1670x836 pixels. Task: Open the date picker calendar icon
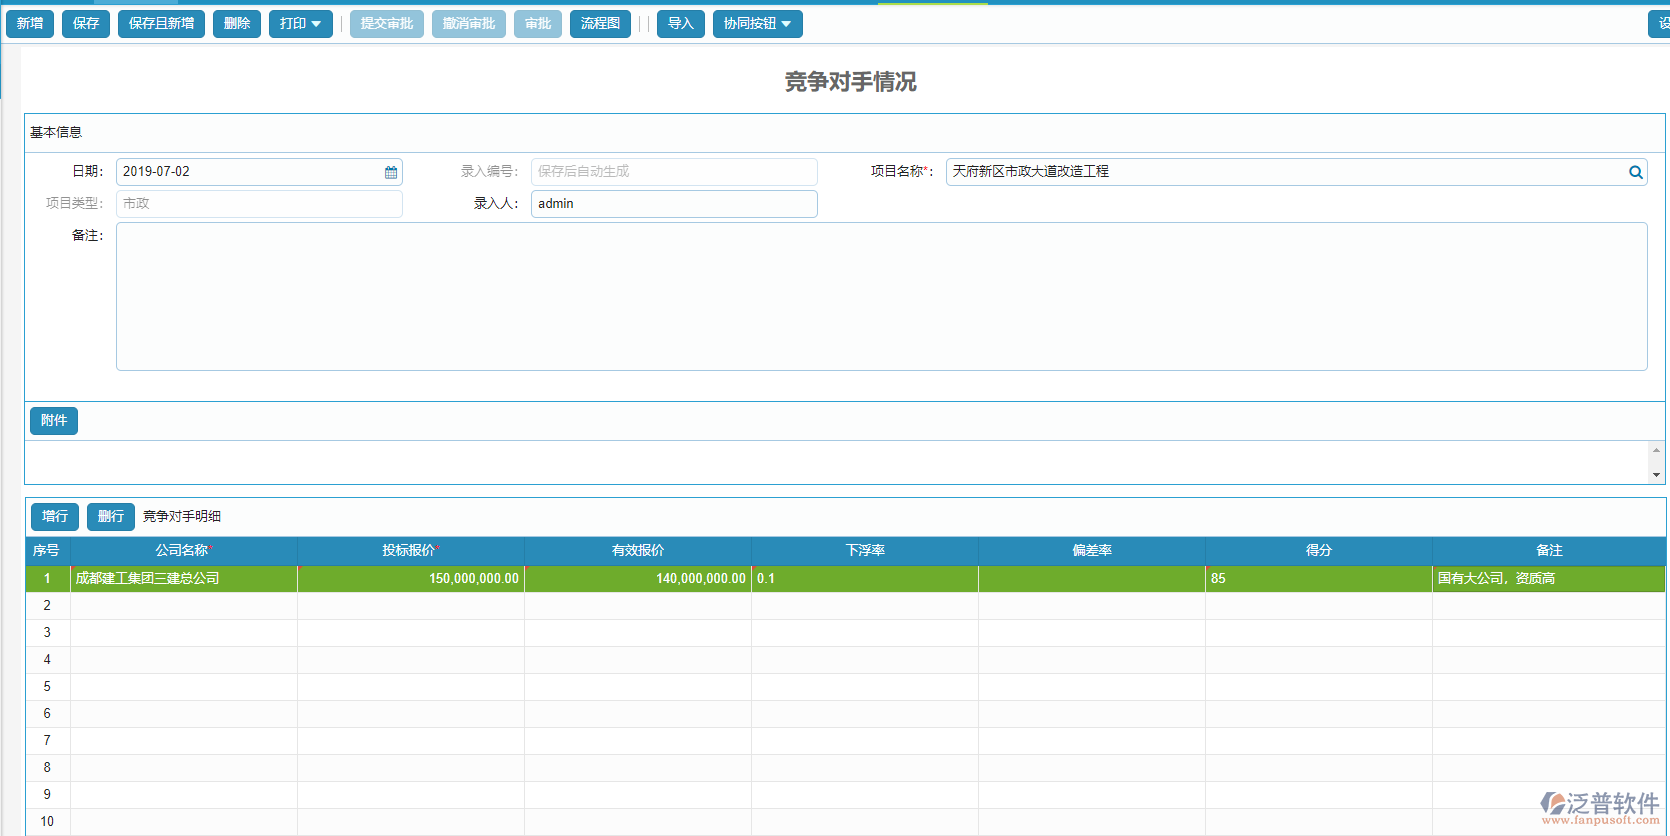point(391,172)
